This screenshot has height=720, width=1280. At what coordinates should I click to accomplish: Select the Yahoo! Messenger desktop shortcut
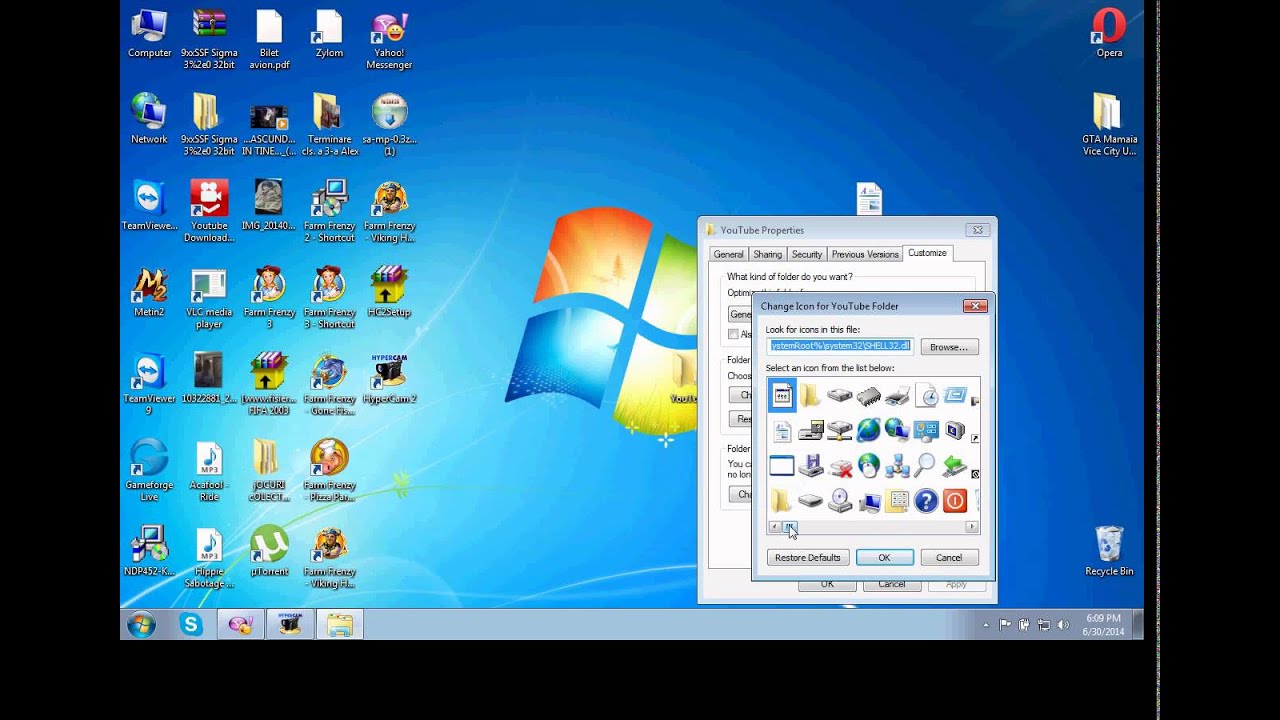click(x=389, y=41)
